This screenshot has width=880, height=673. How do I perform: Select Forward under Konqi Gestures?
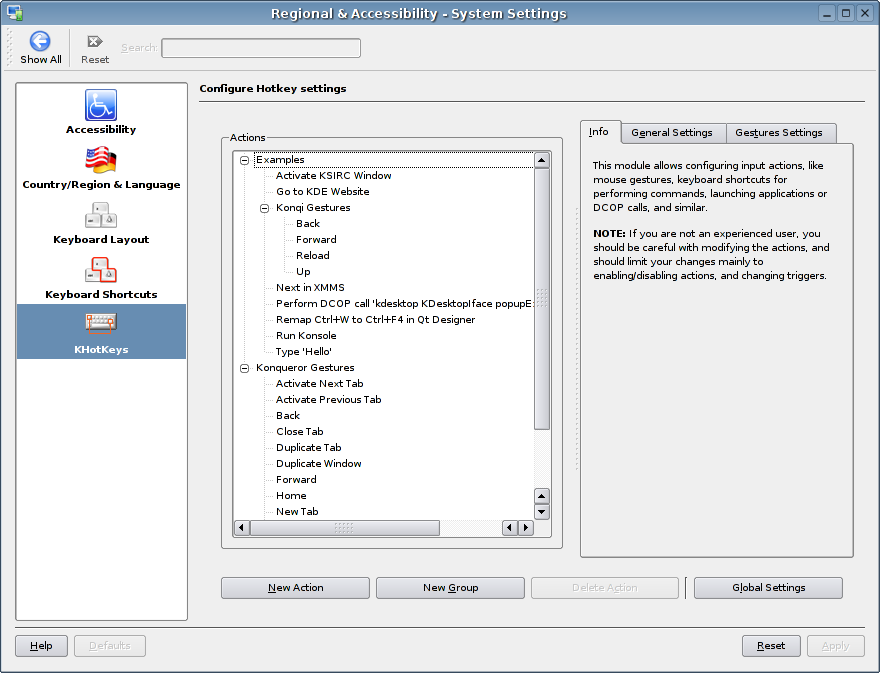click(316, 240)
